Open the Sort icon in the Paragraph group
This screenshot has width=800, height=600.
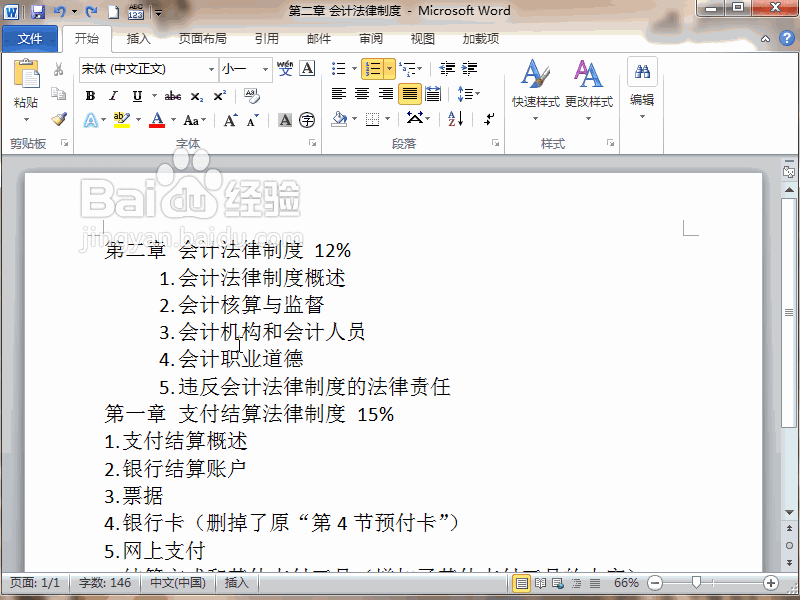click(455, 119)
